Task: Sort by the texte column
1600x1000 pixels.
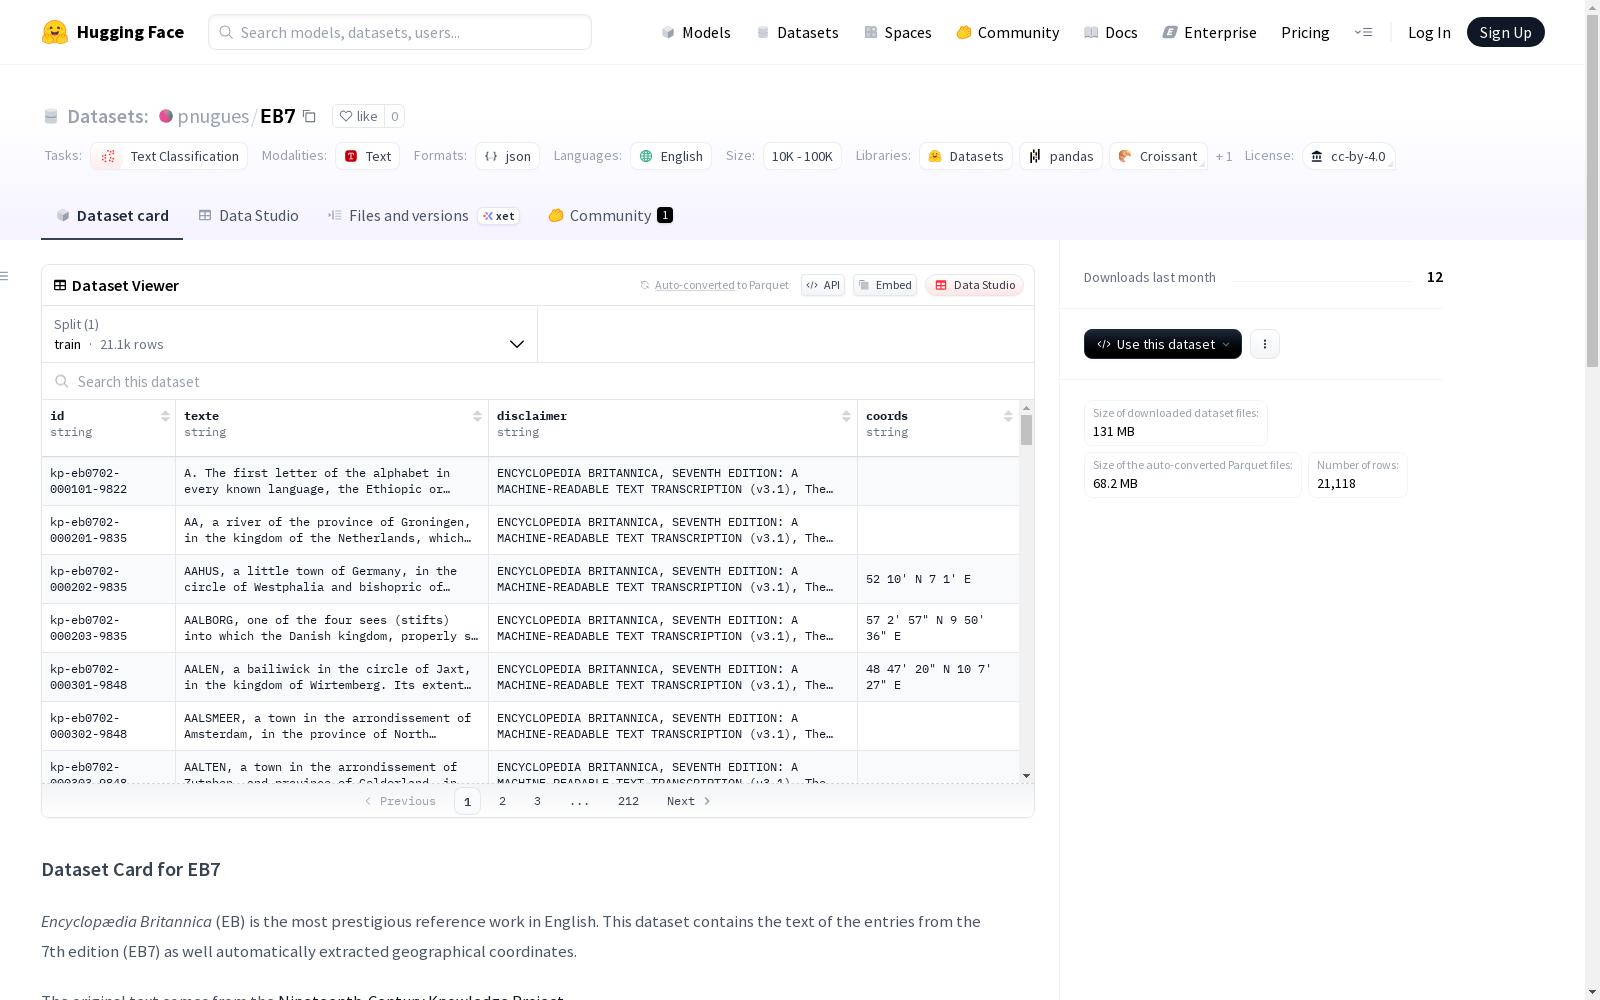Action: [477, 416]
